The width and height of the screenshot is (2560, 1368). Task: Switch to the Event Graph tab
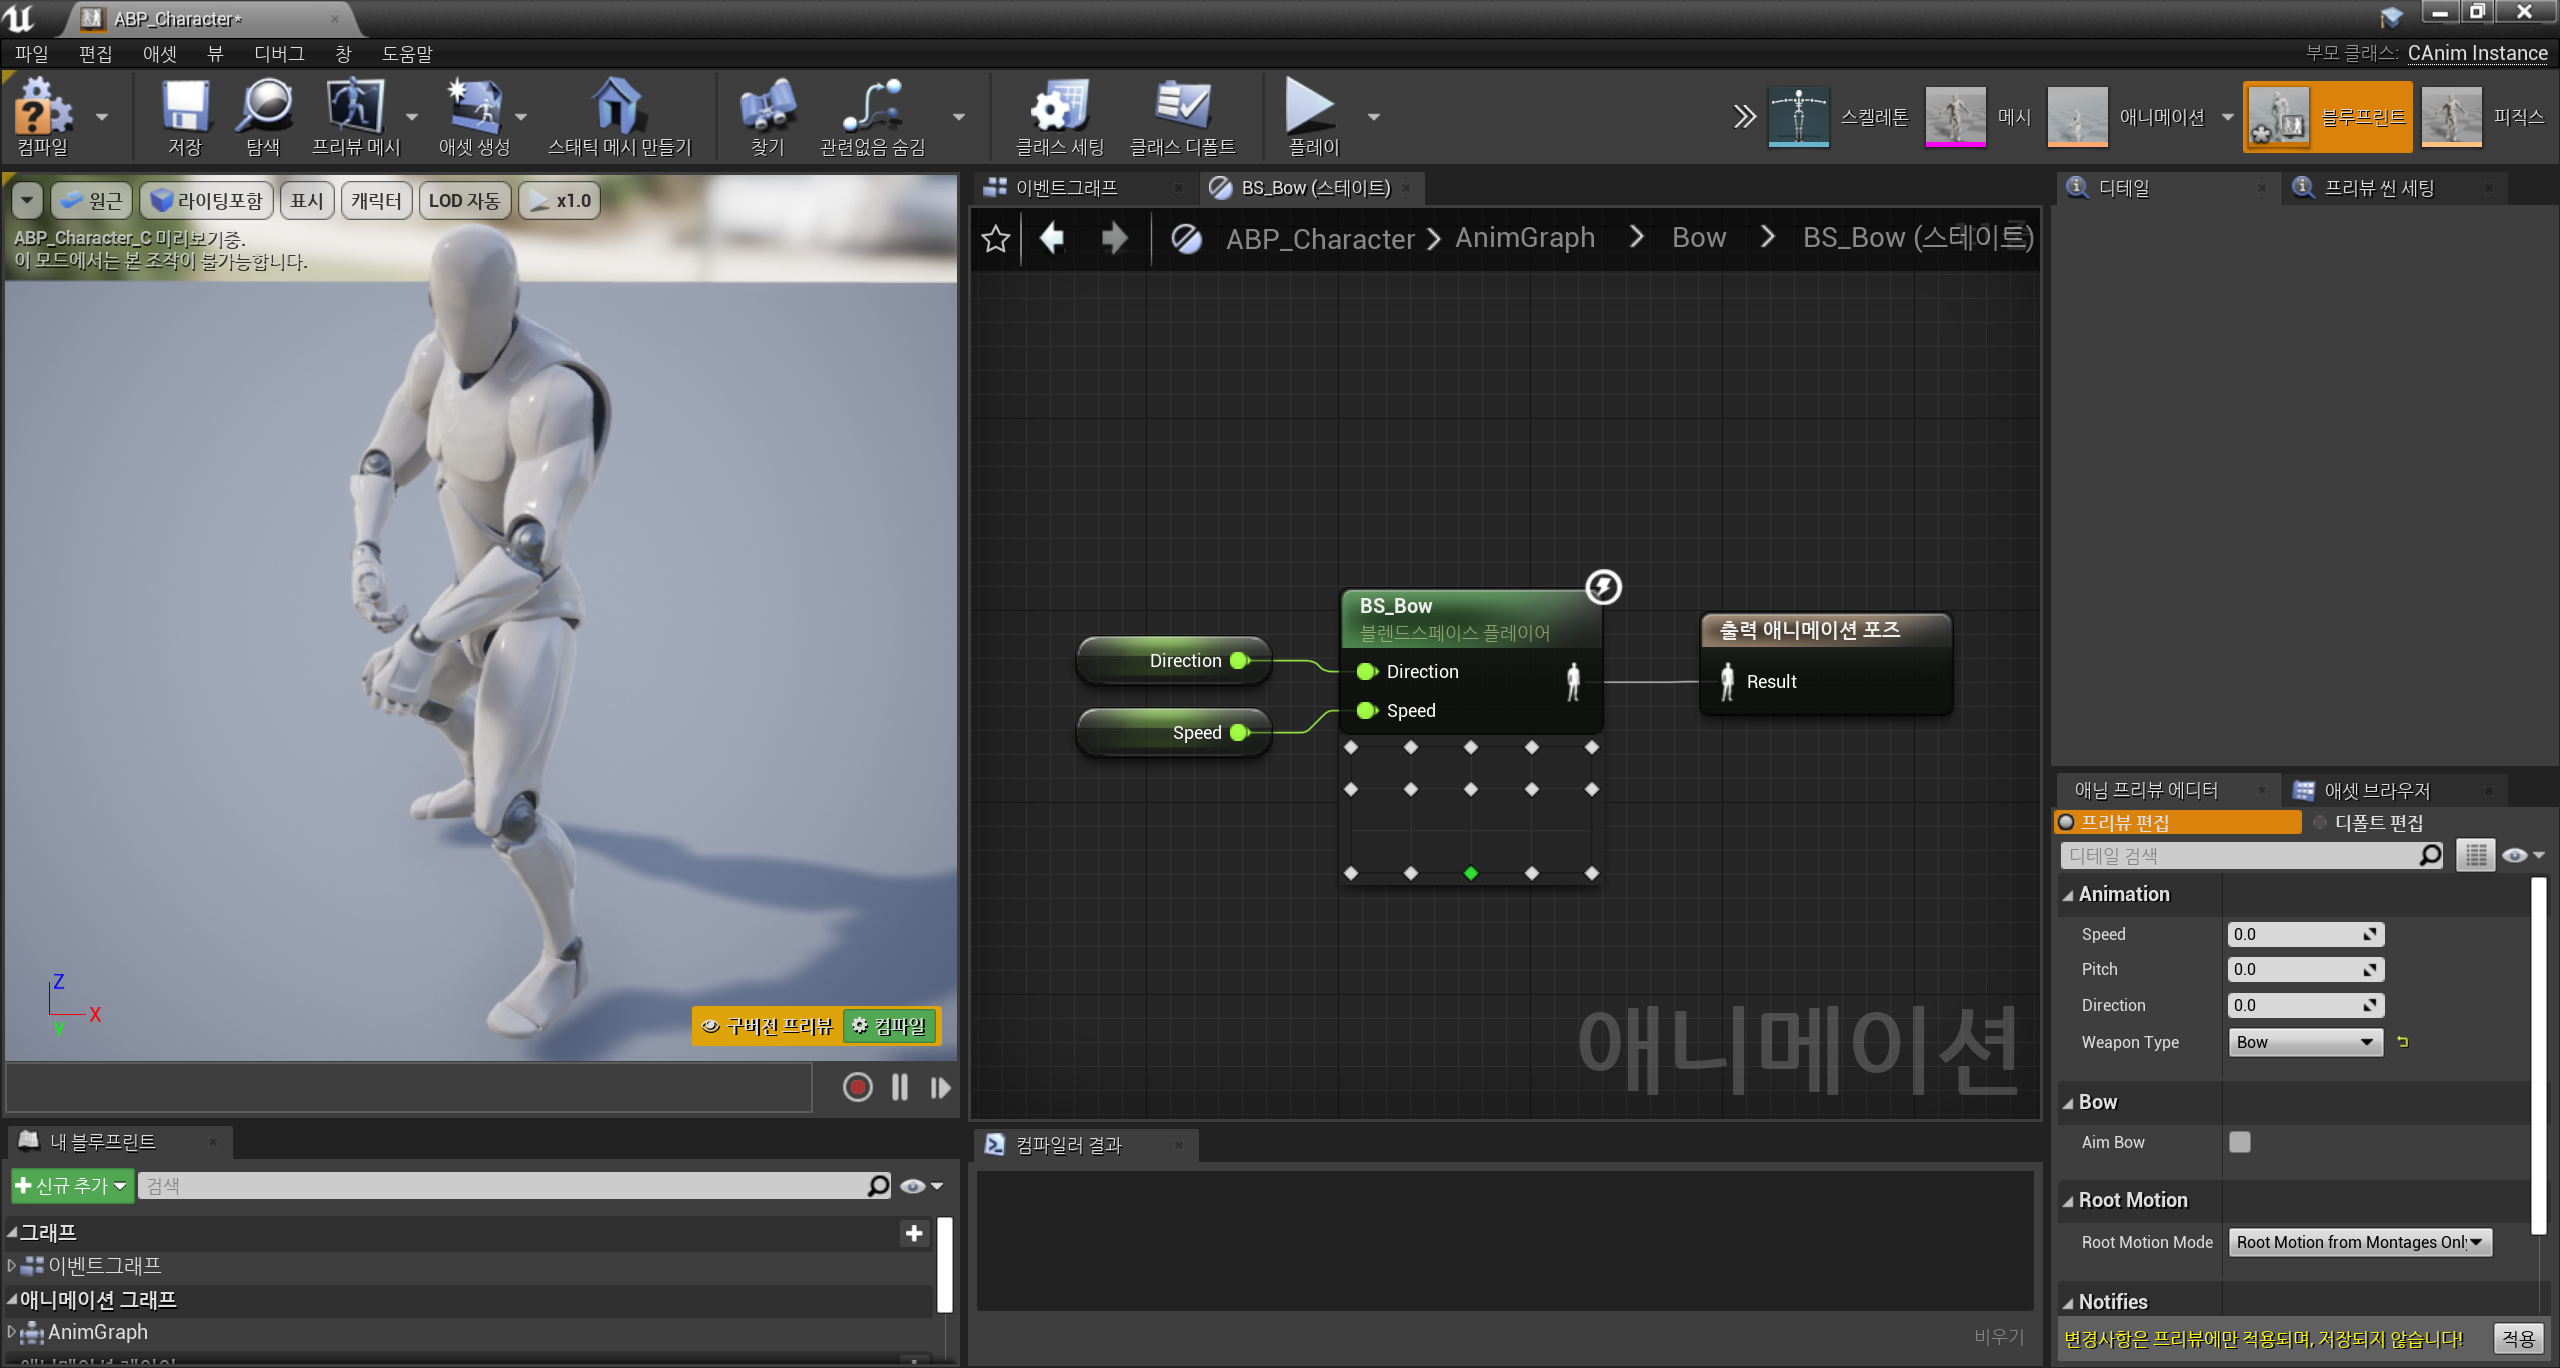[x=1066, y=188]
